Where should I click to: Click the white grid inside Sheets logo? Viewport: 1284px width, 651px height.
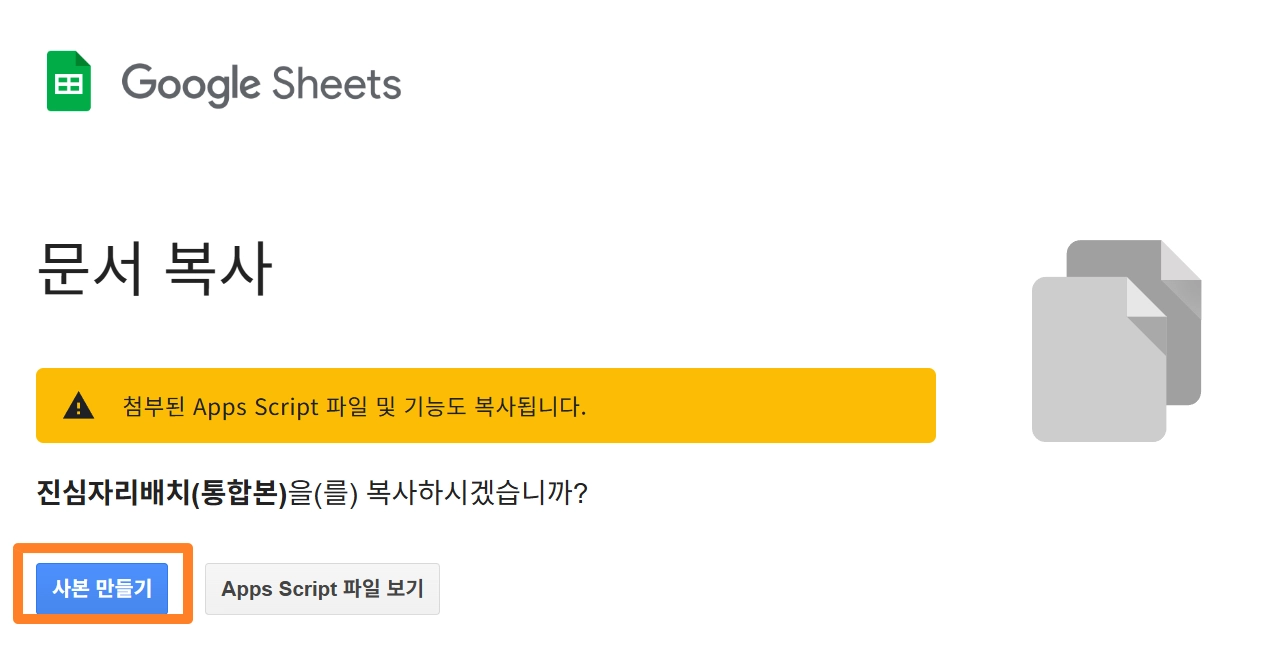(69, 86)
